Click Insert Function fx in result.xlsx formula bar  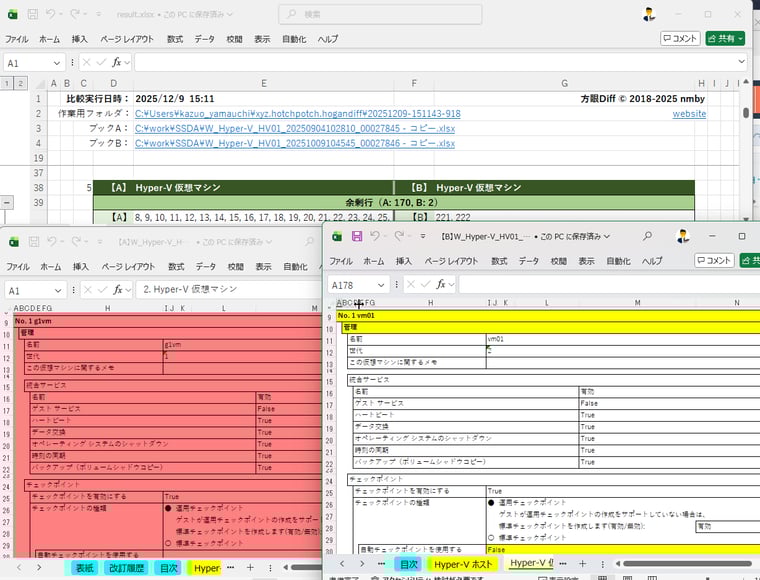pyautogui.click(x=117, y=62)
